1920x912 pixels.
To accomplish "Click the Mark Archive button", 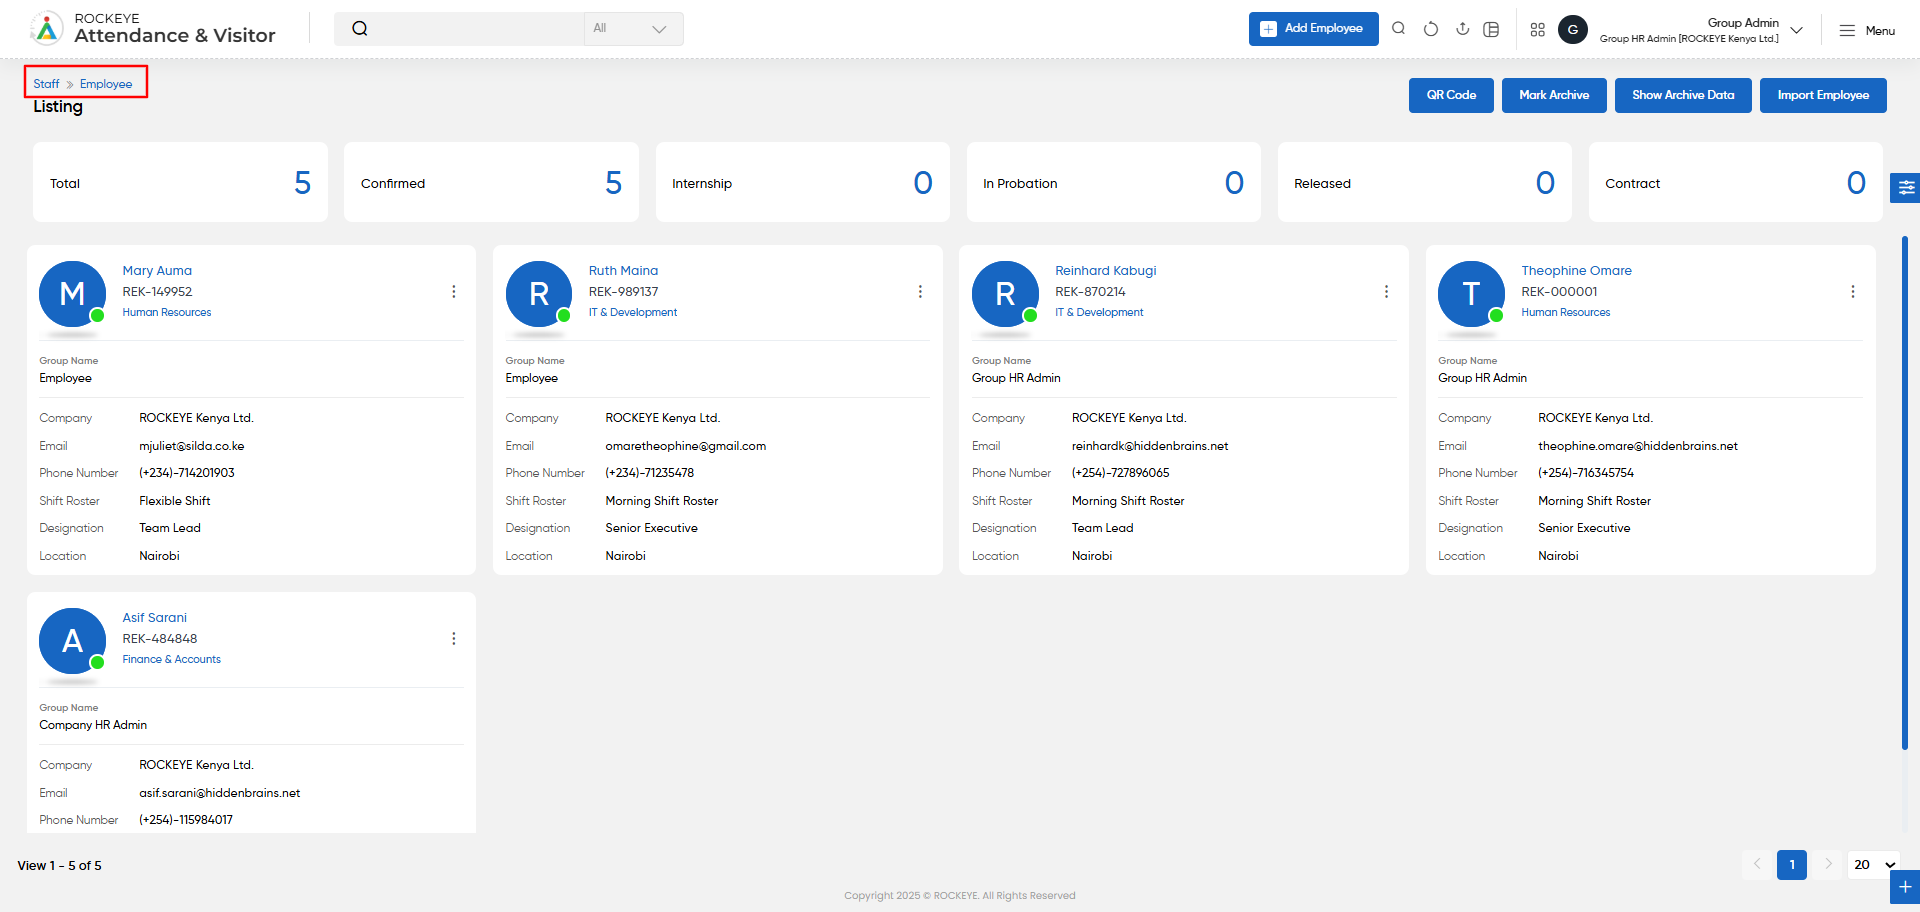I will (1554, 95).
